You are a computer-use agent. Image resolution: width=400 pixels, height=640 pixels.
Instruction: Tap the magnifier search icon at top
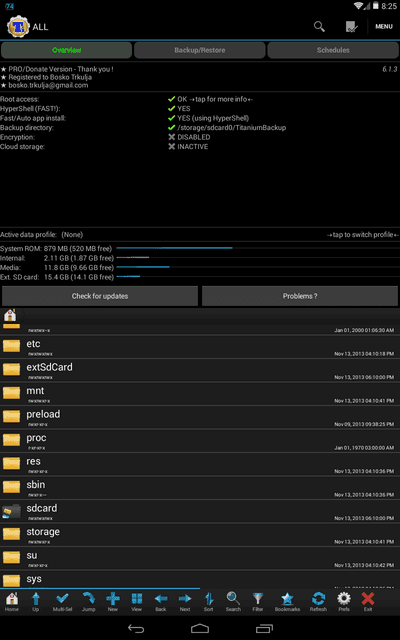319,27
